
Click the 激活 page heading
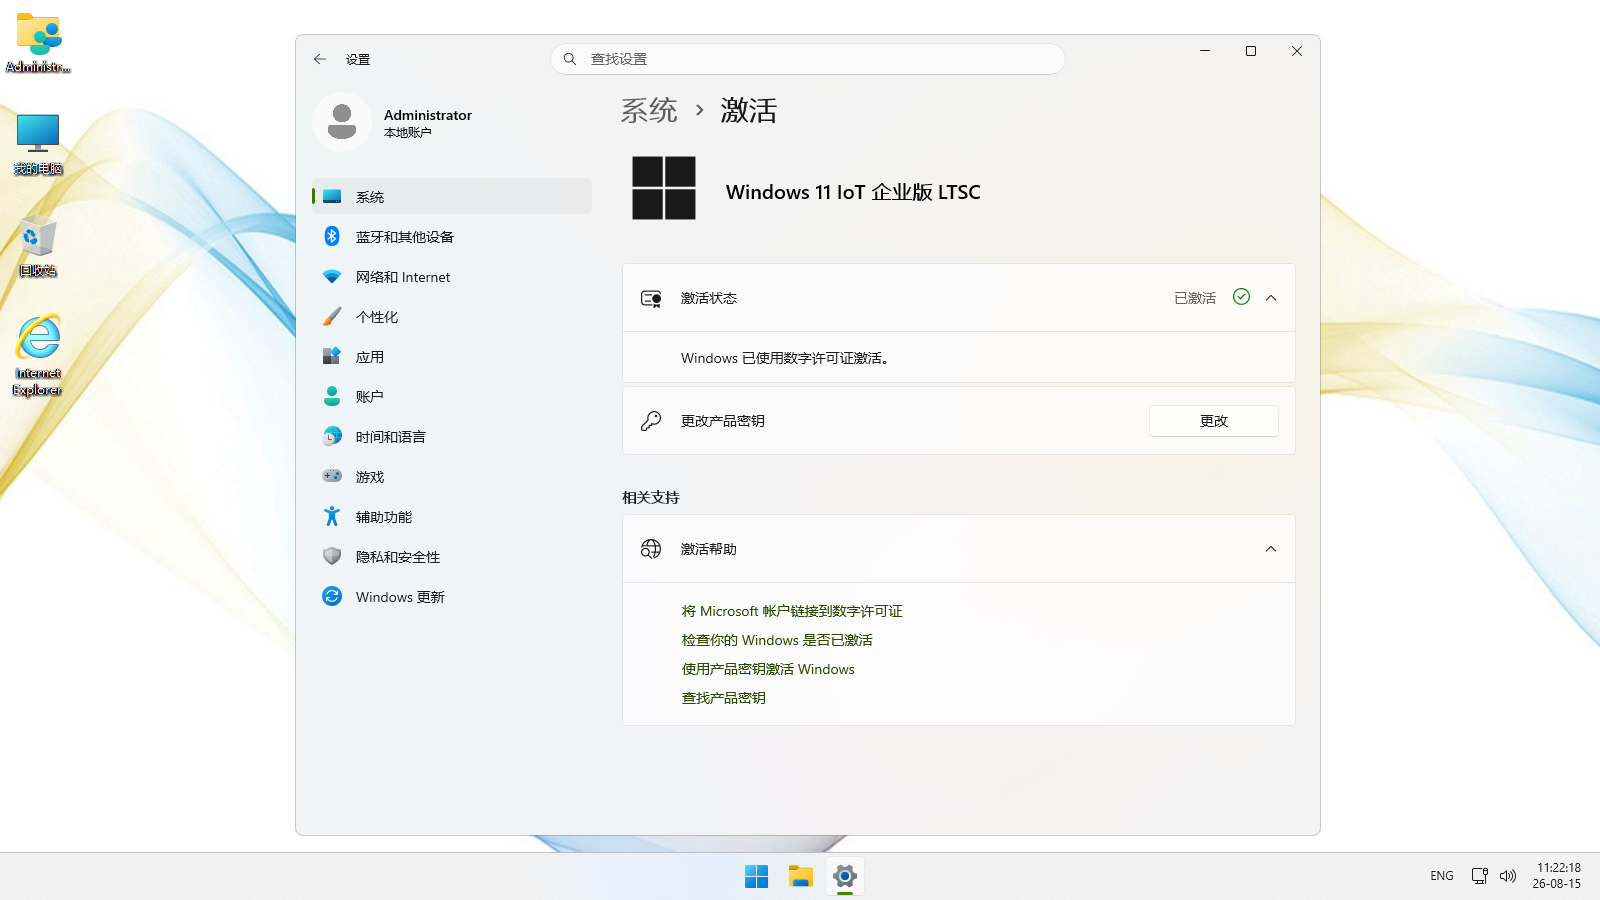point(749,110)
